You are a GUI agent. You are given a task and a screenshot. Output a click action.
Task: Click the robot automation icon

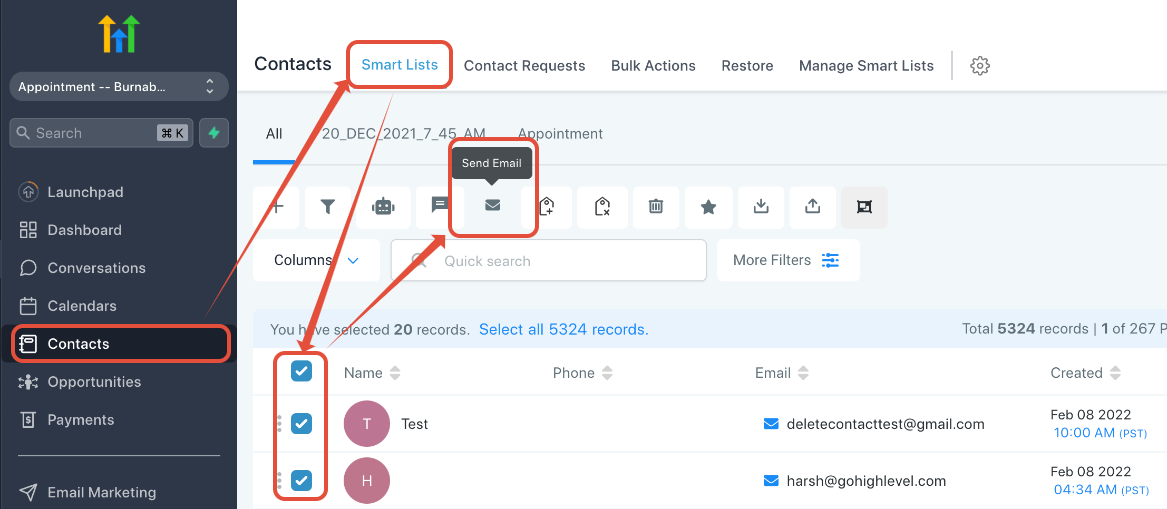(383, 207)
